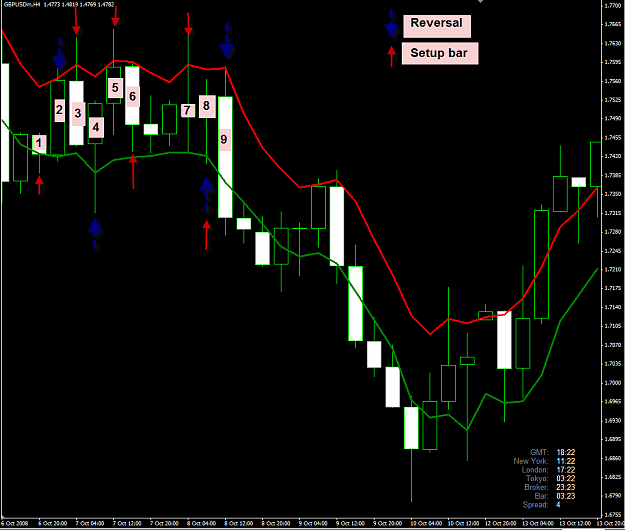The image size is (625, 530).
Task: Click the GMT time value 18:22
Action: point(566,452)
